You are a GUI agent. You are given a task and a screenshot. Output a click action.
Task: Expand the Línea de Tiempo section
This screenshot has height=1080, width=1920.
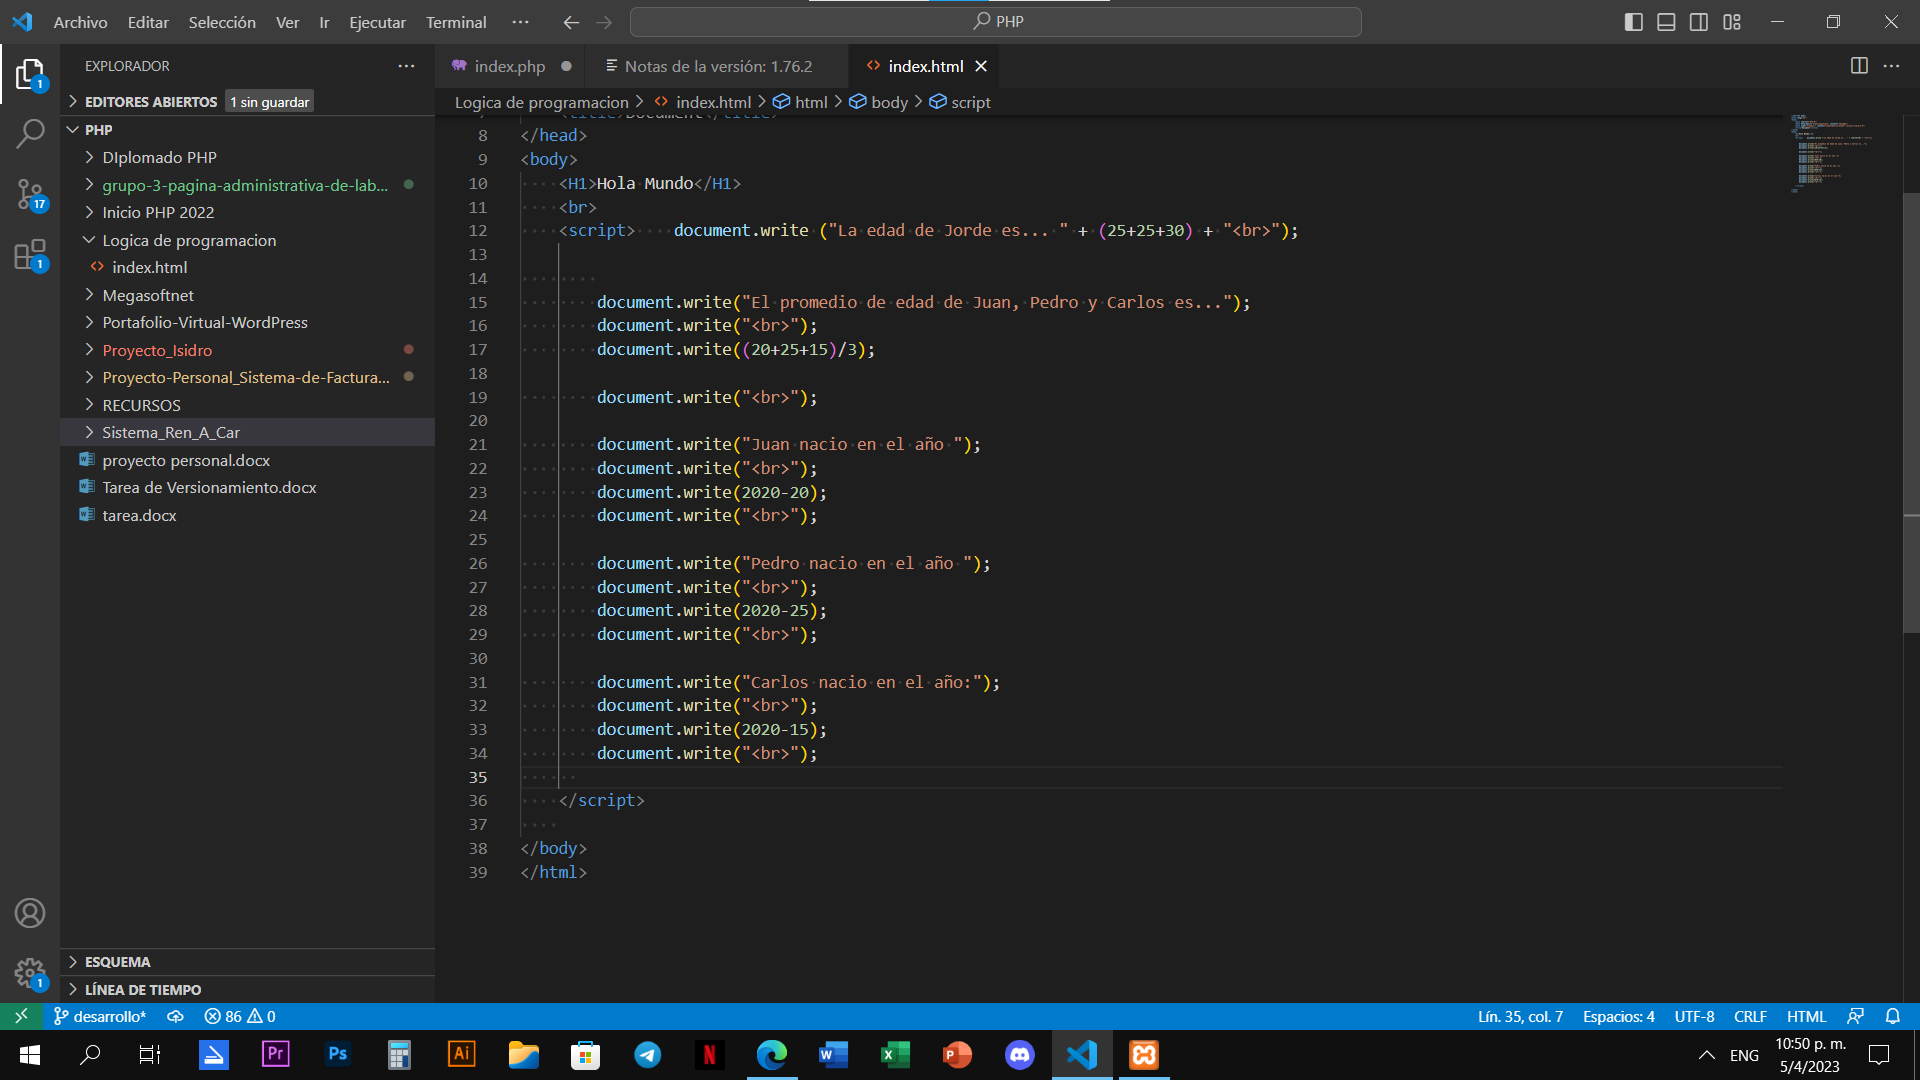click(247, 990)
